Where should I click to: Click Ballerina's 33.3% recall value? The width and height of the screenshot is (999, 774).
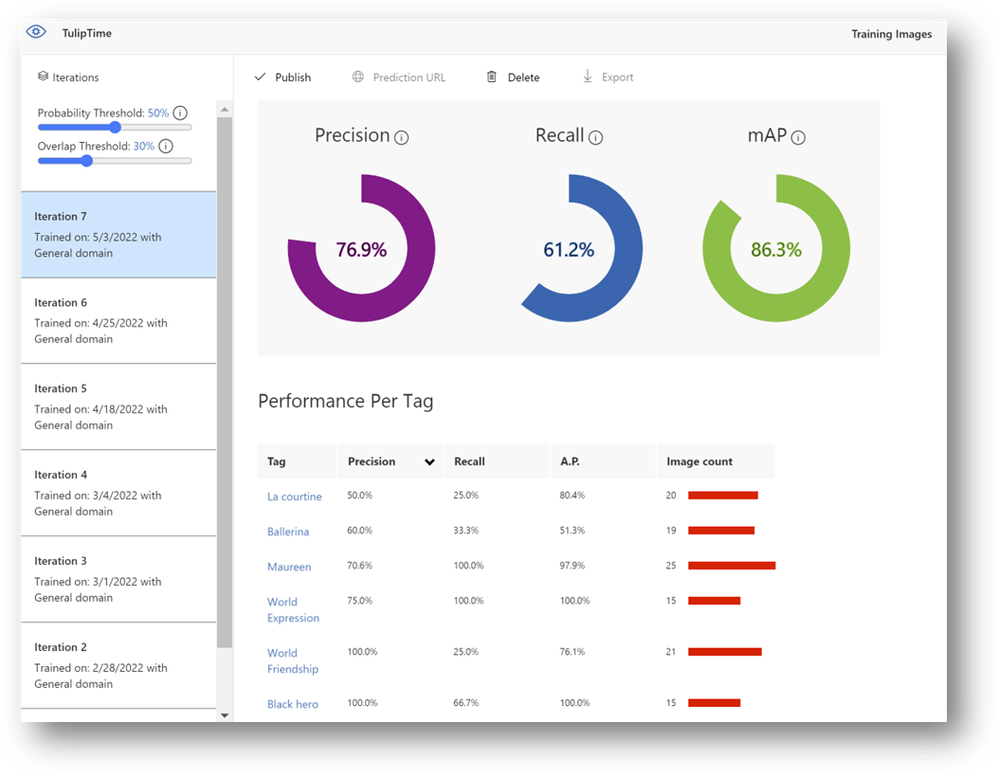(x=466, y=530)
